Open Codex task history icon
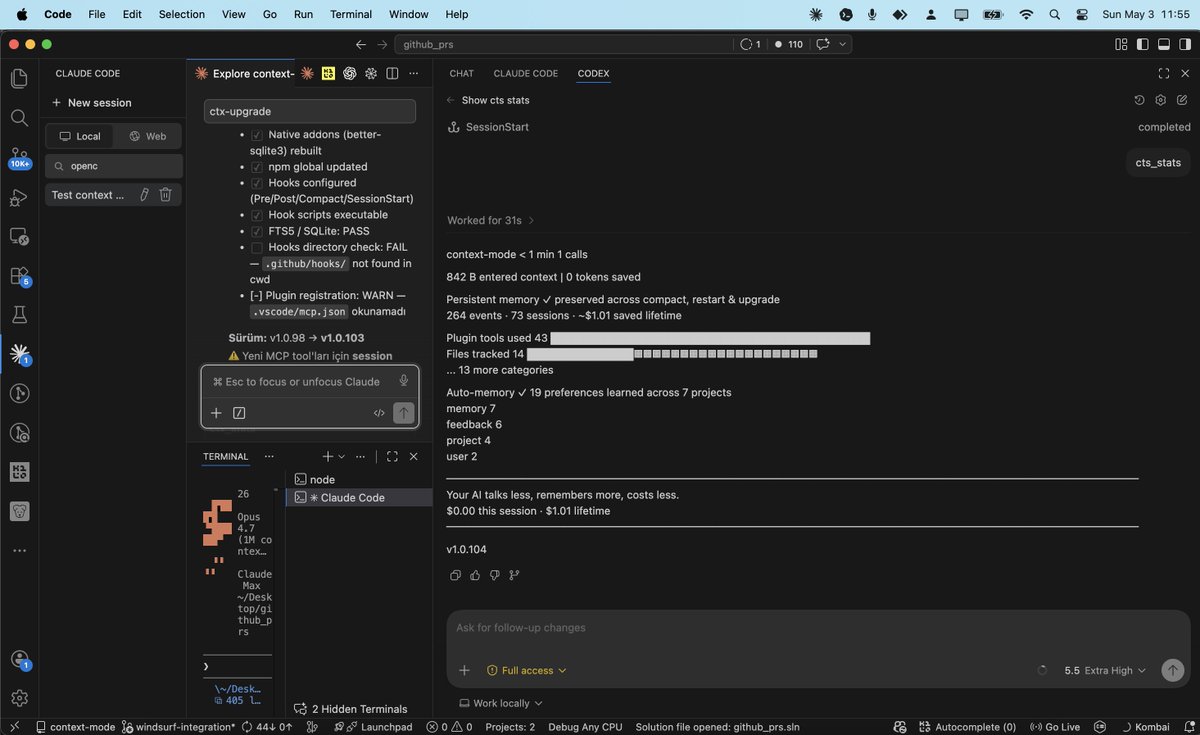The width and height of the screenshot is (1200, 735). coord(1139,100)
